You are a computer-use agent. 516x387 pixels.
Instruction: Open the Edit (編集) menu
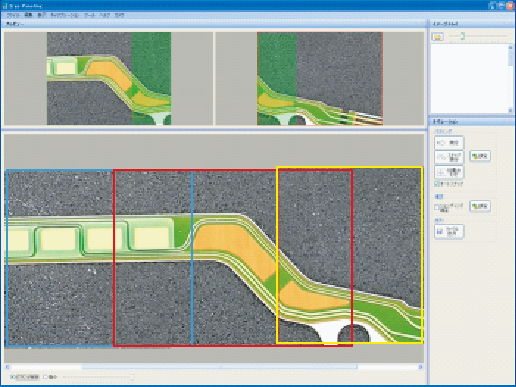pos(28,15)
